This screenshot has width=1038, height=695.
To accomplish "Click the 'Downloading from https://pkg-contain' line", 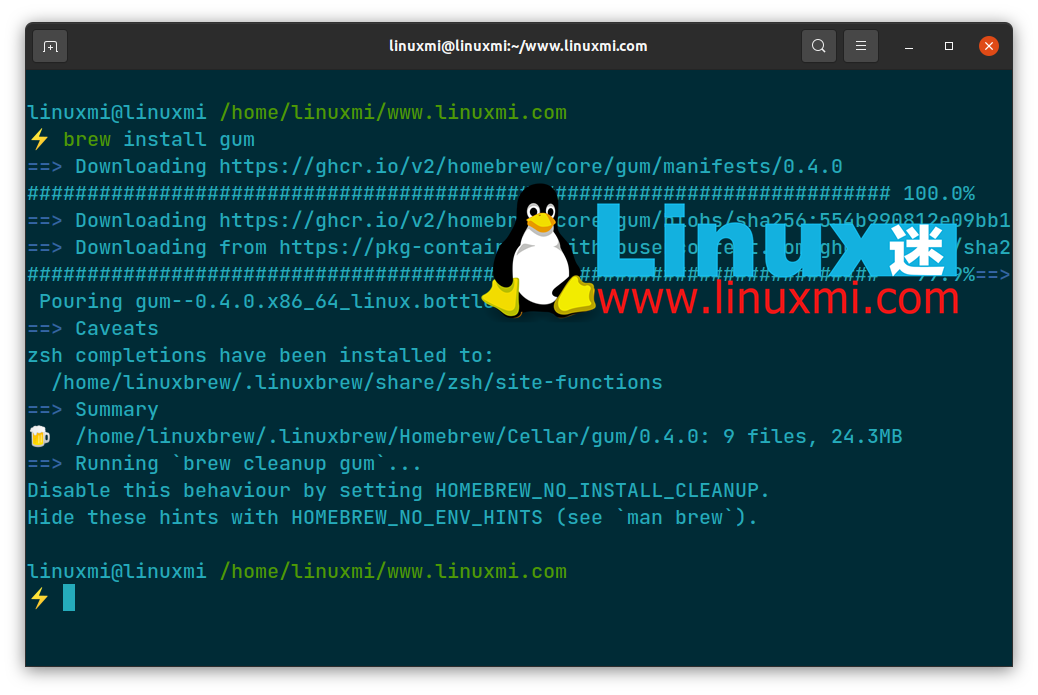I will pos(519,248).
